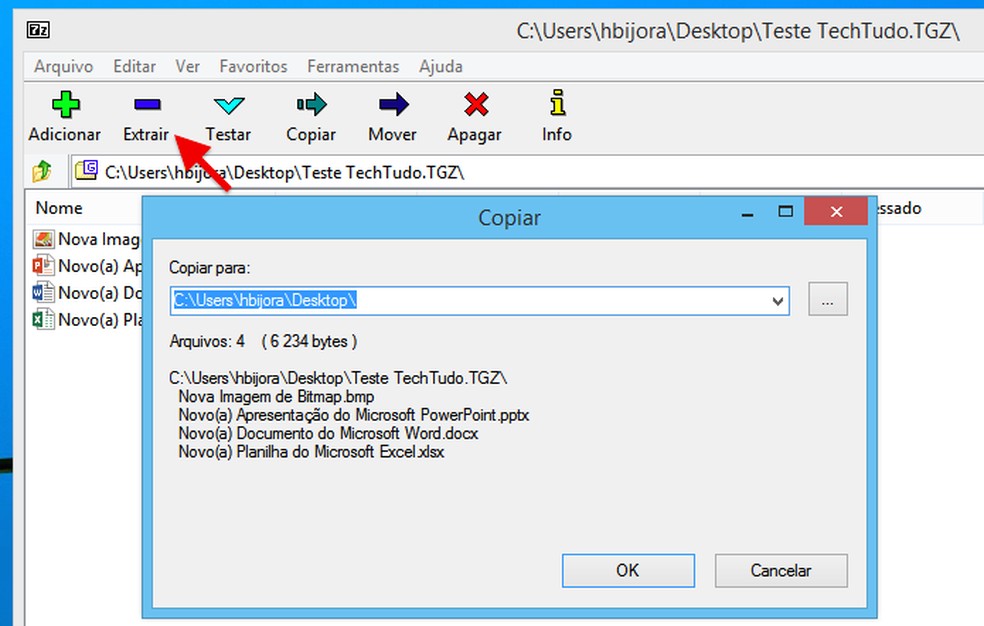Open the Ajuda menu
984x626 pixels.
440,66
